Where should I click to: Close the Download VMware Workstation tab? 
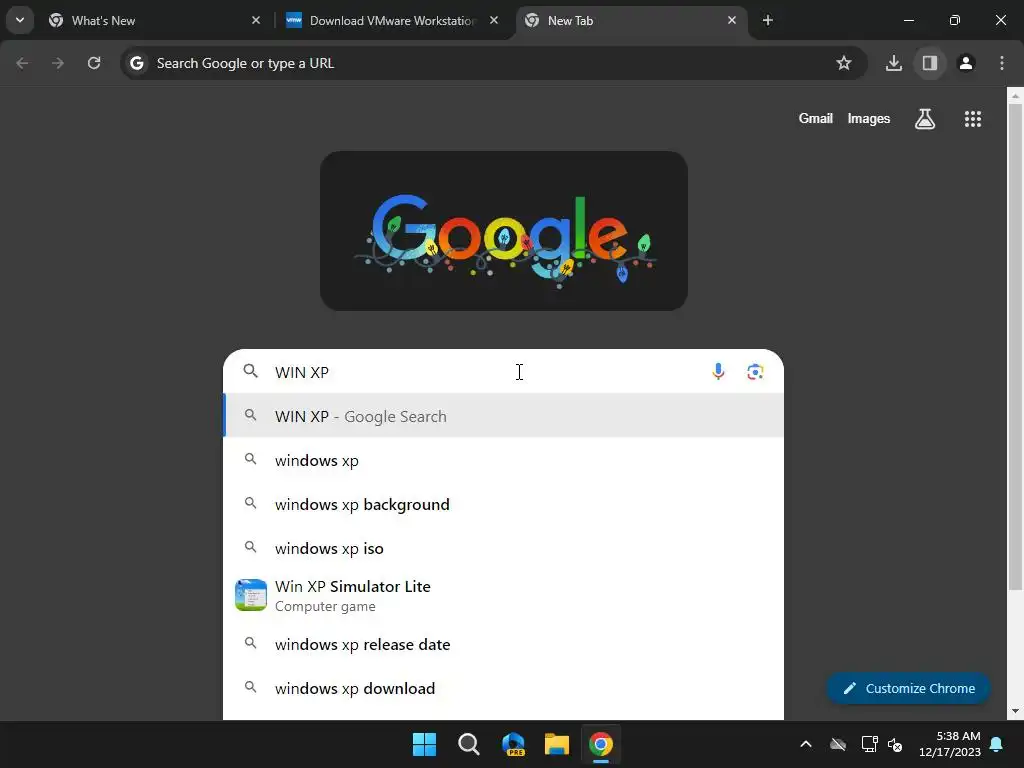tap(494, 21)
